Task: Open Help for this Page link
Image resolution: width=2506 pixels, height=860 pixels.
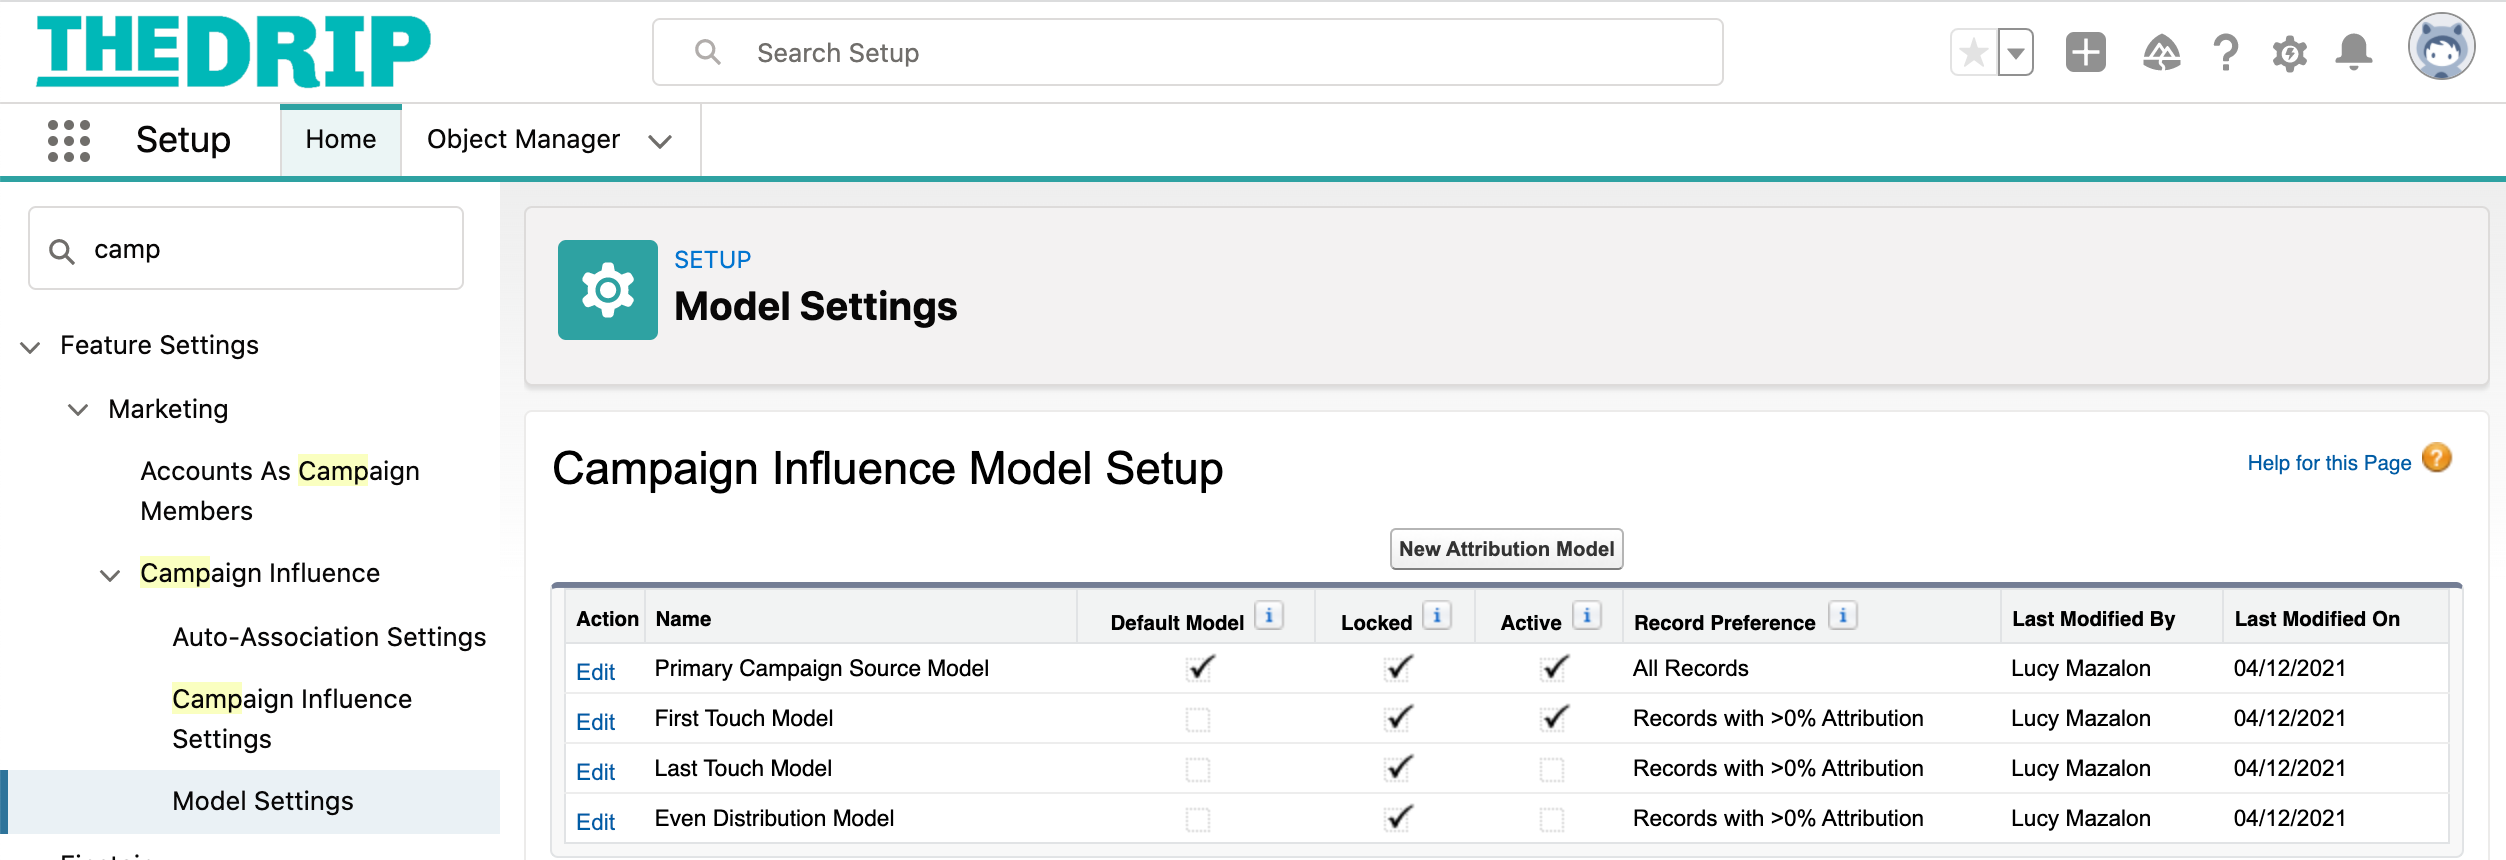Action: tap(2329, 463)
